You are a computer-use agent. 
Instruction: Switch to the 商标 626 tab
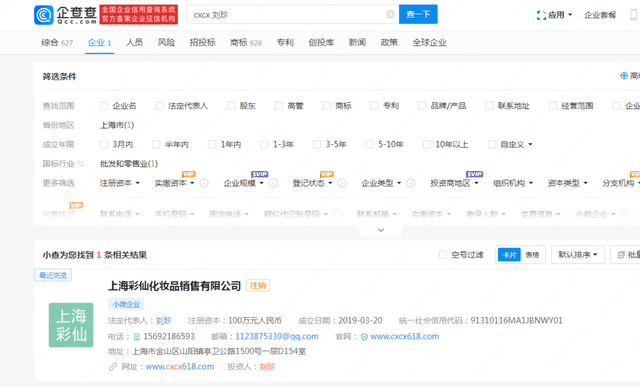[x=246, y=42]
